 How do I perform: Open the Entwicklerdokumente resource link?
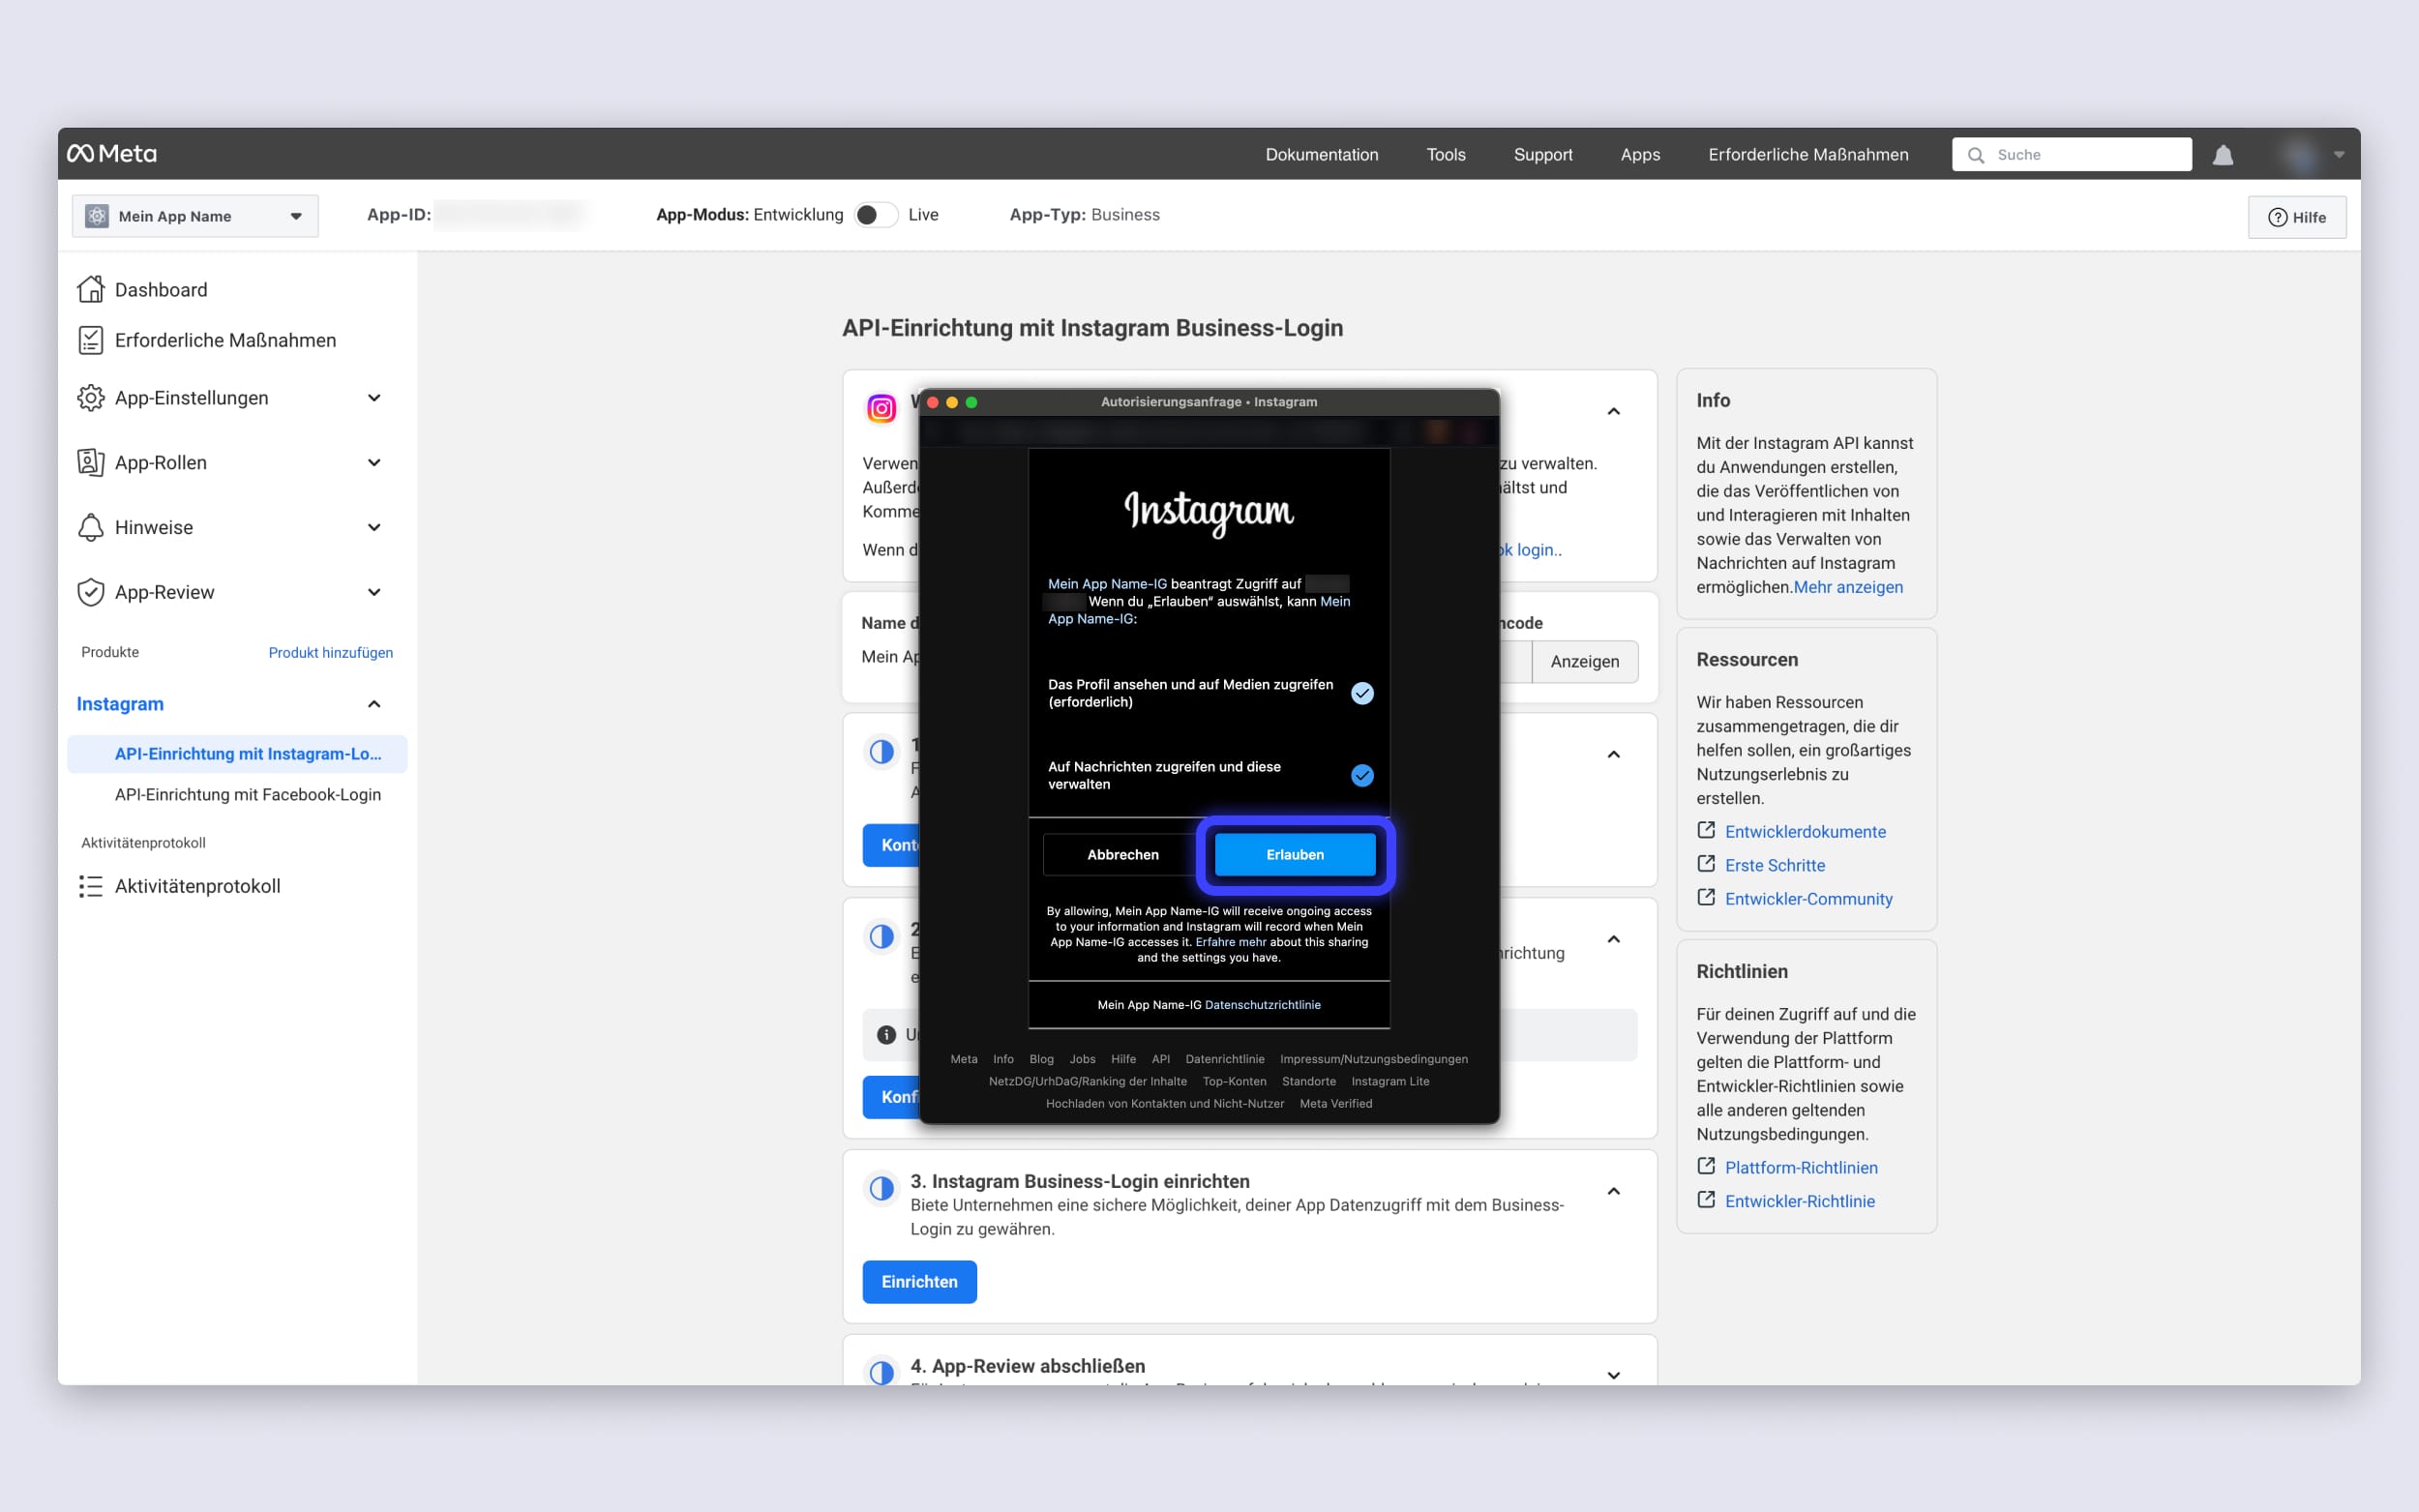point(1805,831)
